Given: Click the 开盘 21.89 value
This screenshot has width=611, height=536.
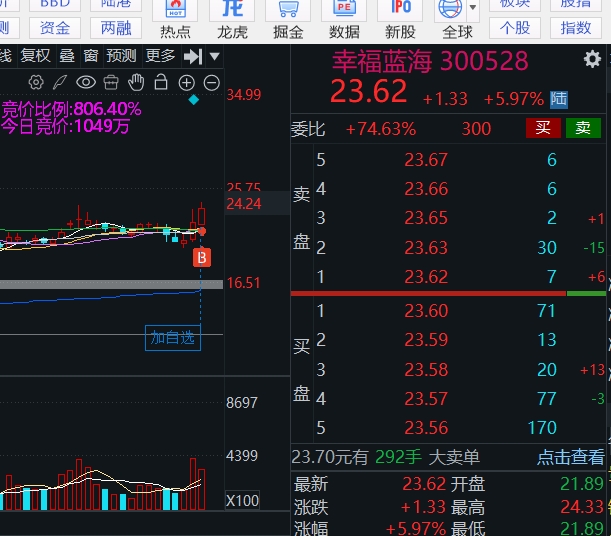Looking at the screenshot, I should pos(581,484).
